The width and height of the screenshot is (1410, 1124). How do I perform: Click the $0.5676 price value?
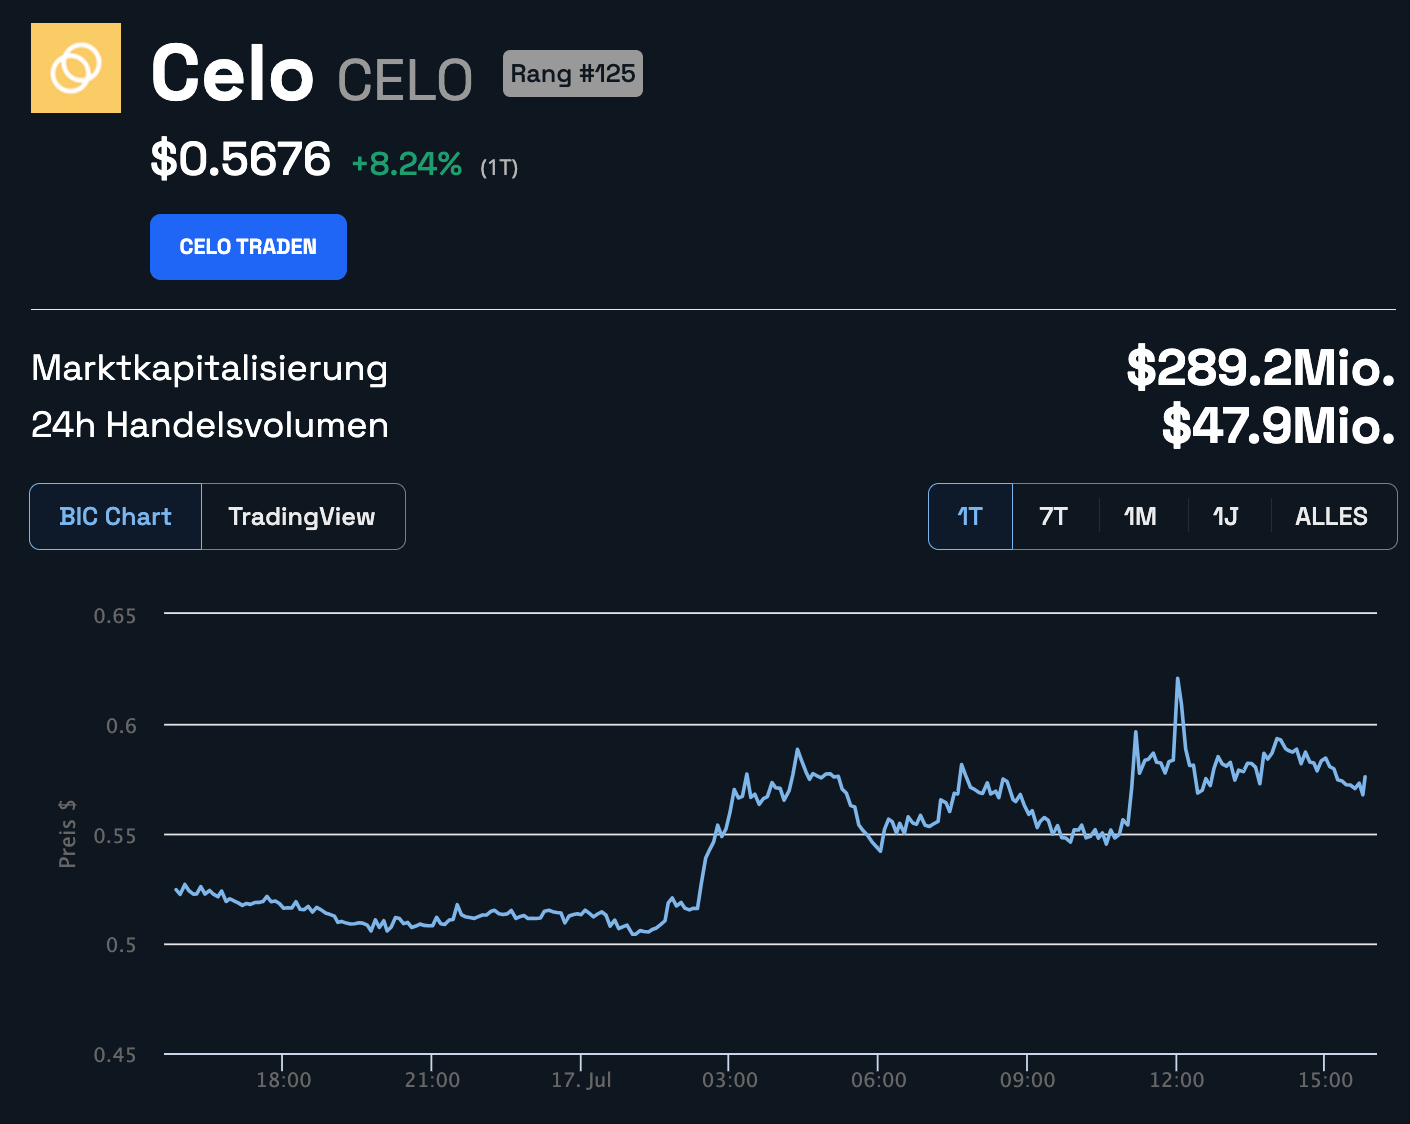[x=240, y=160]
